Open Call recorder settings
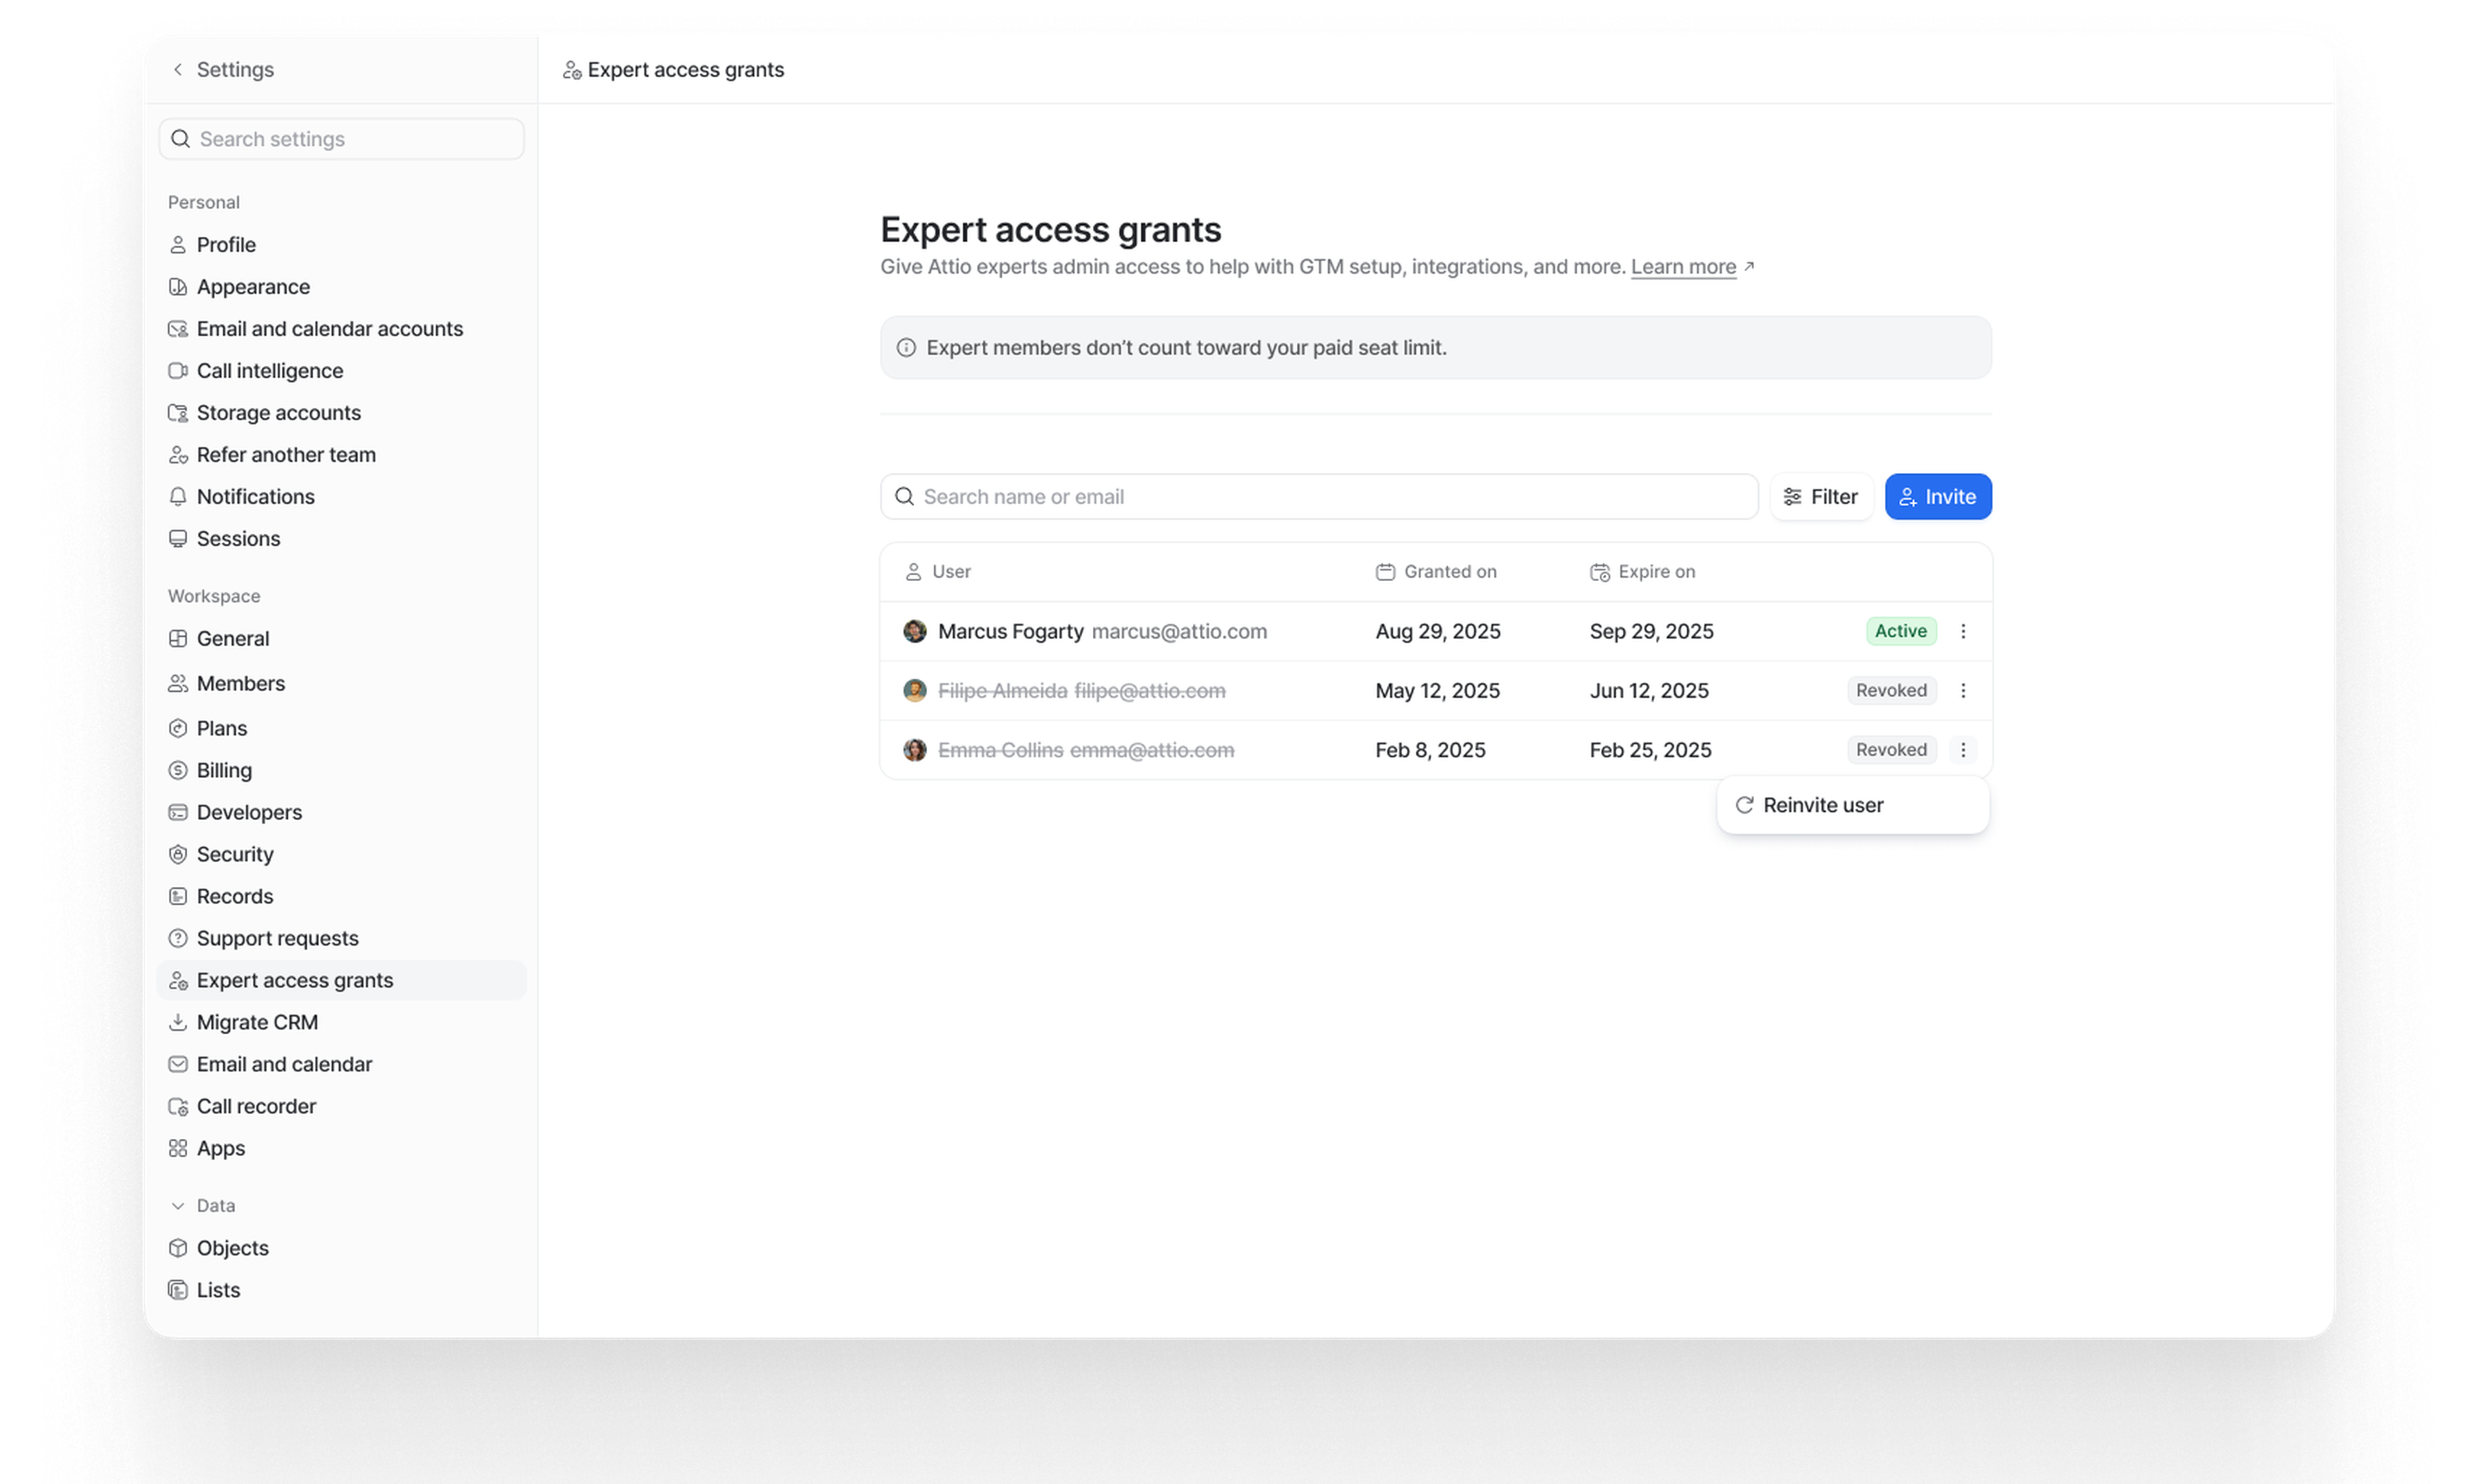This screenshot has width=2479, height=1484. point(256,1106)
